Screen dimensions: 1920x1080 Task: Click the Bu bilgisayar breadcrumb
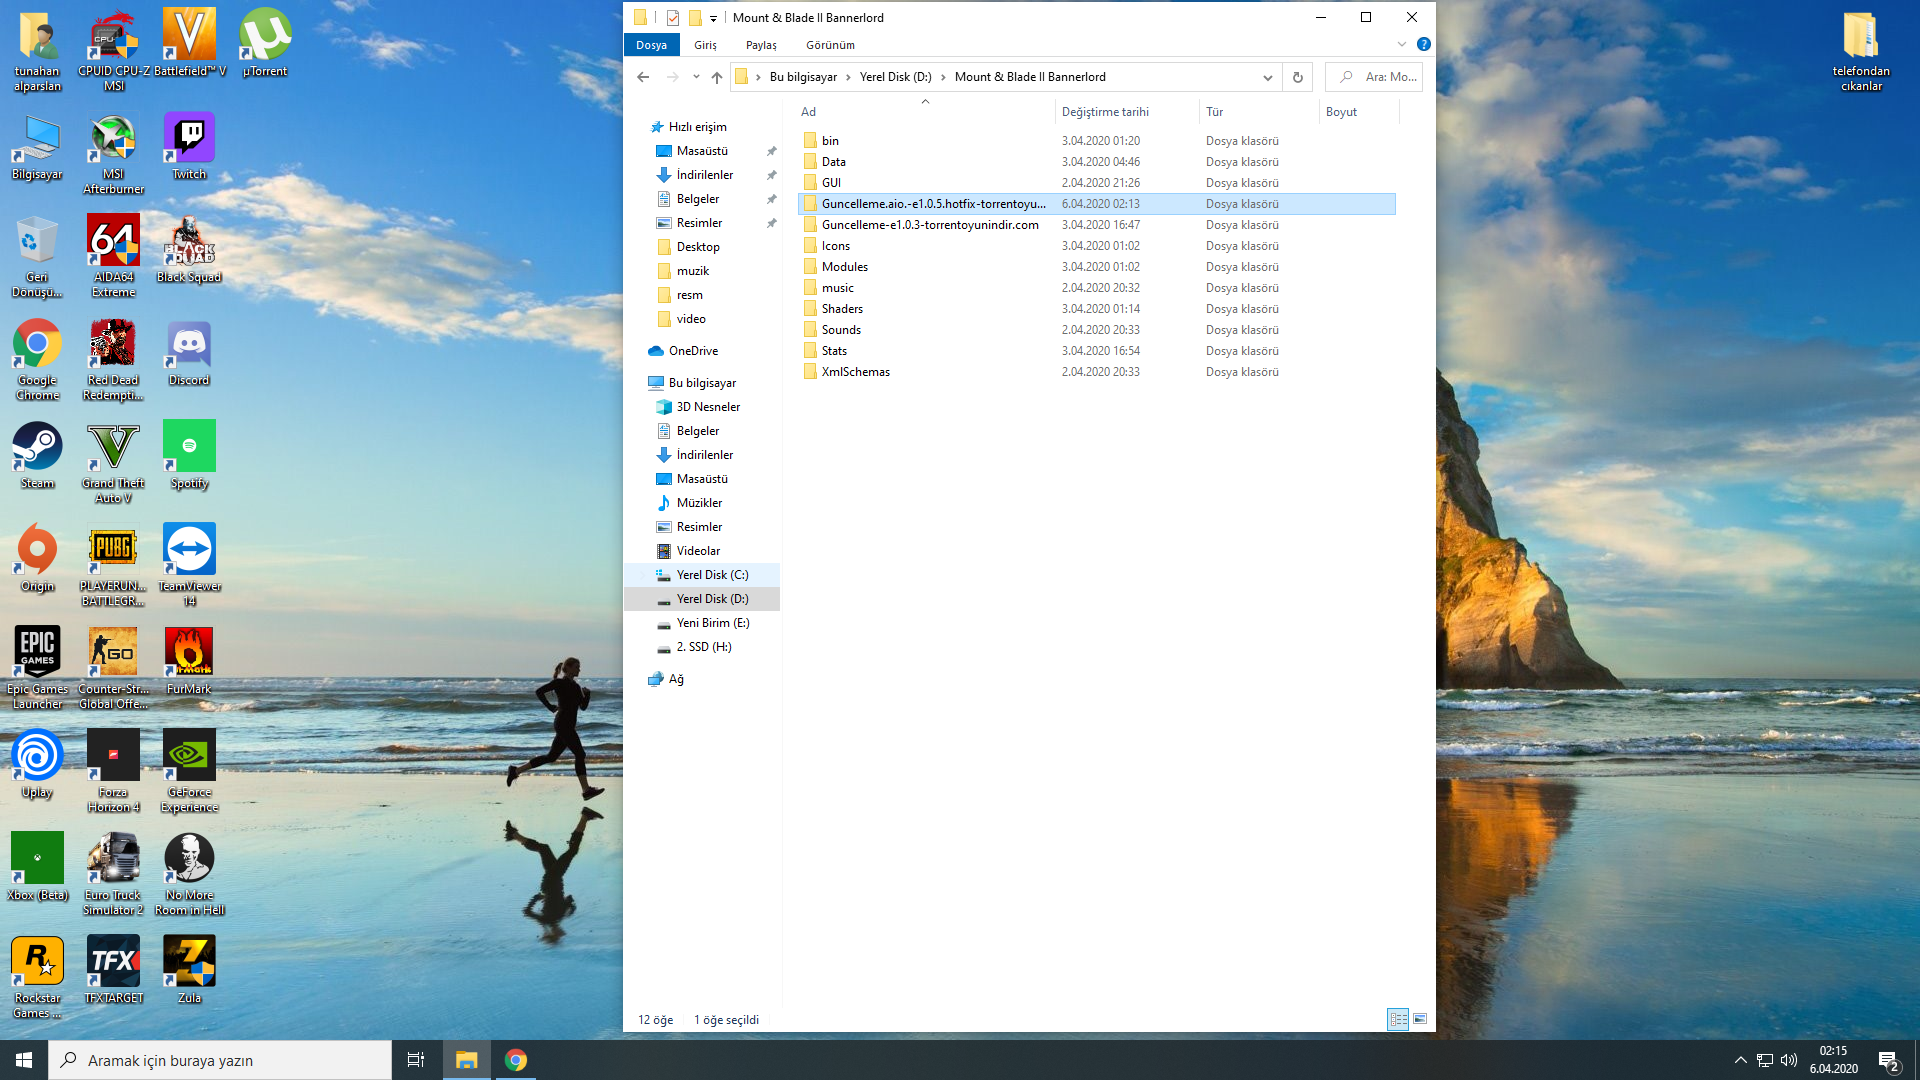[803, 77]
